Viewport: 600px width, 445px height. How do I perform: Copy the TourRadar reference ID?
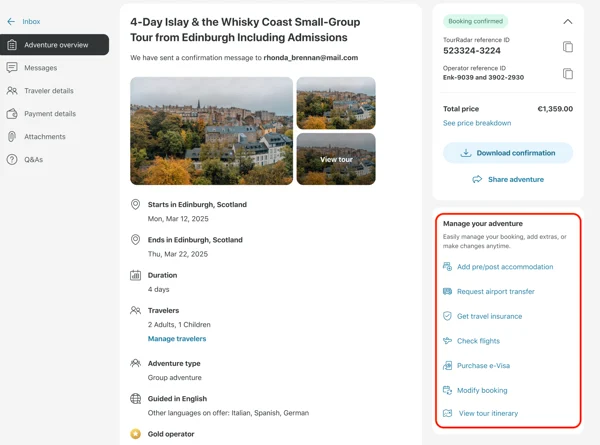pos(568,47)
